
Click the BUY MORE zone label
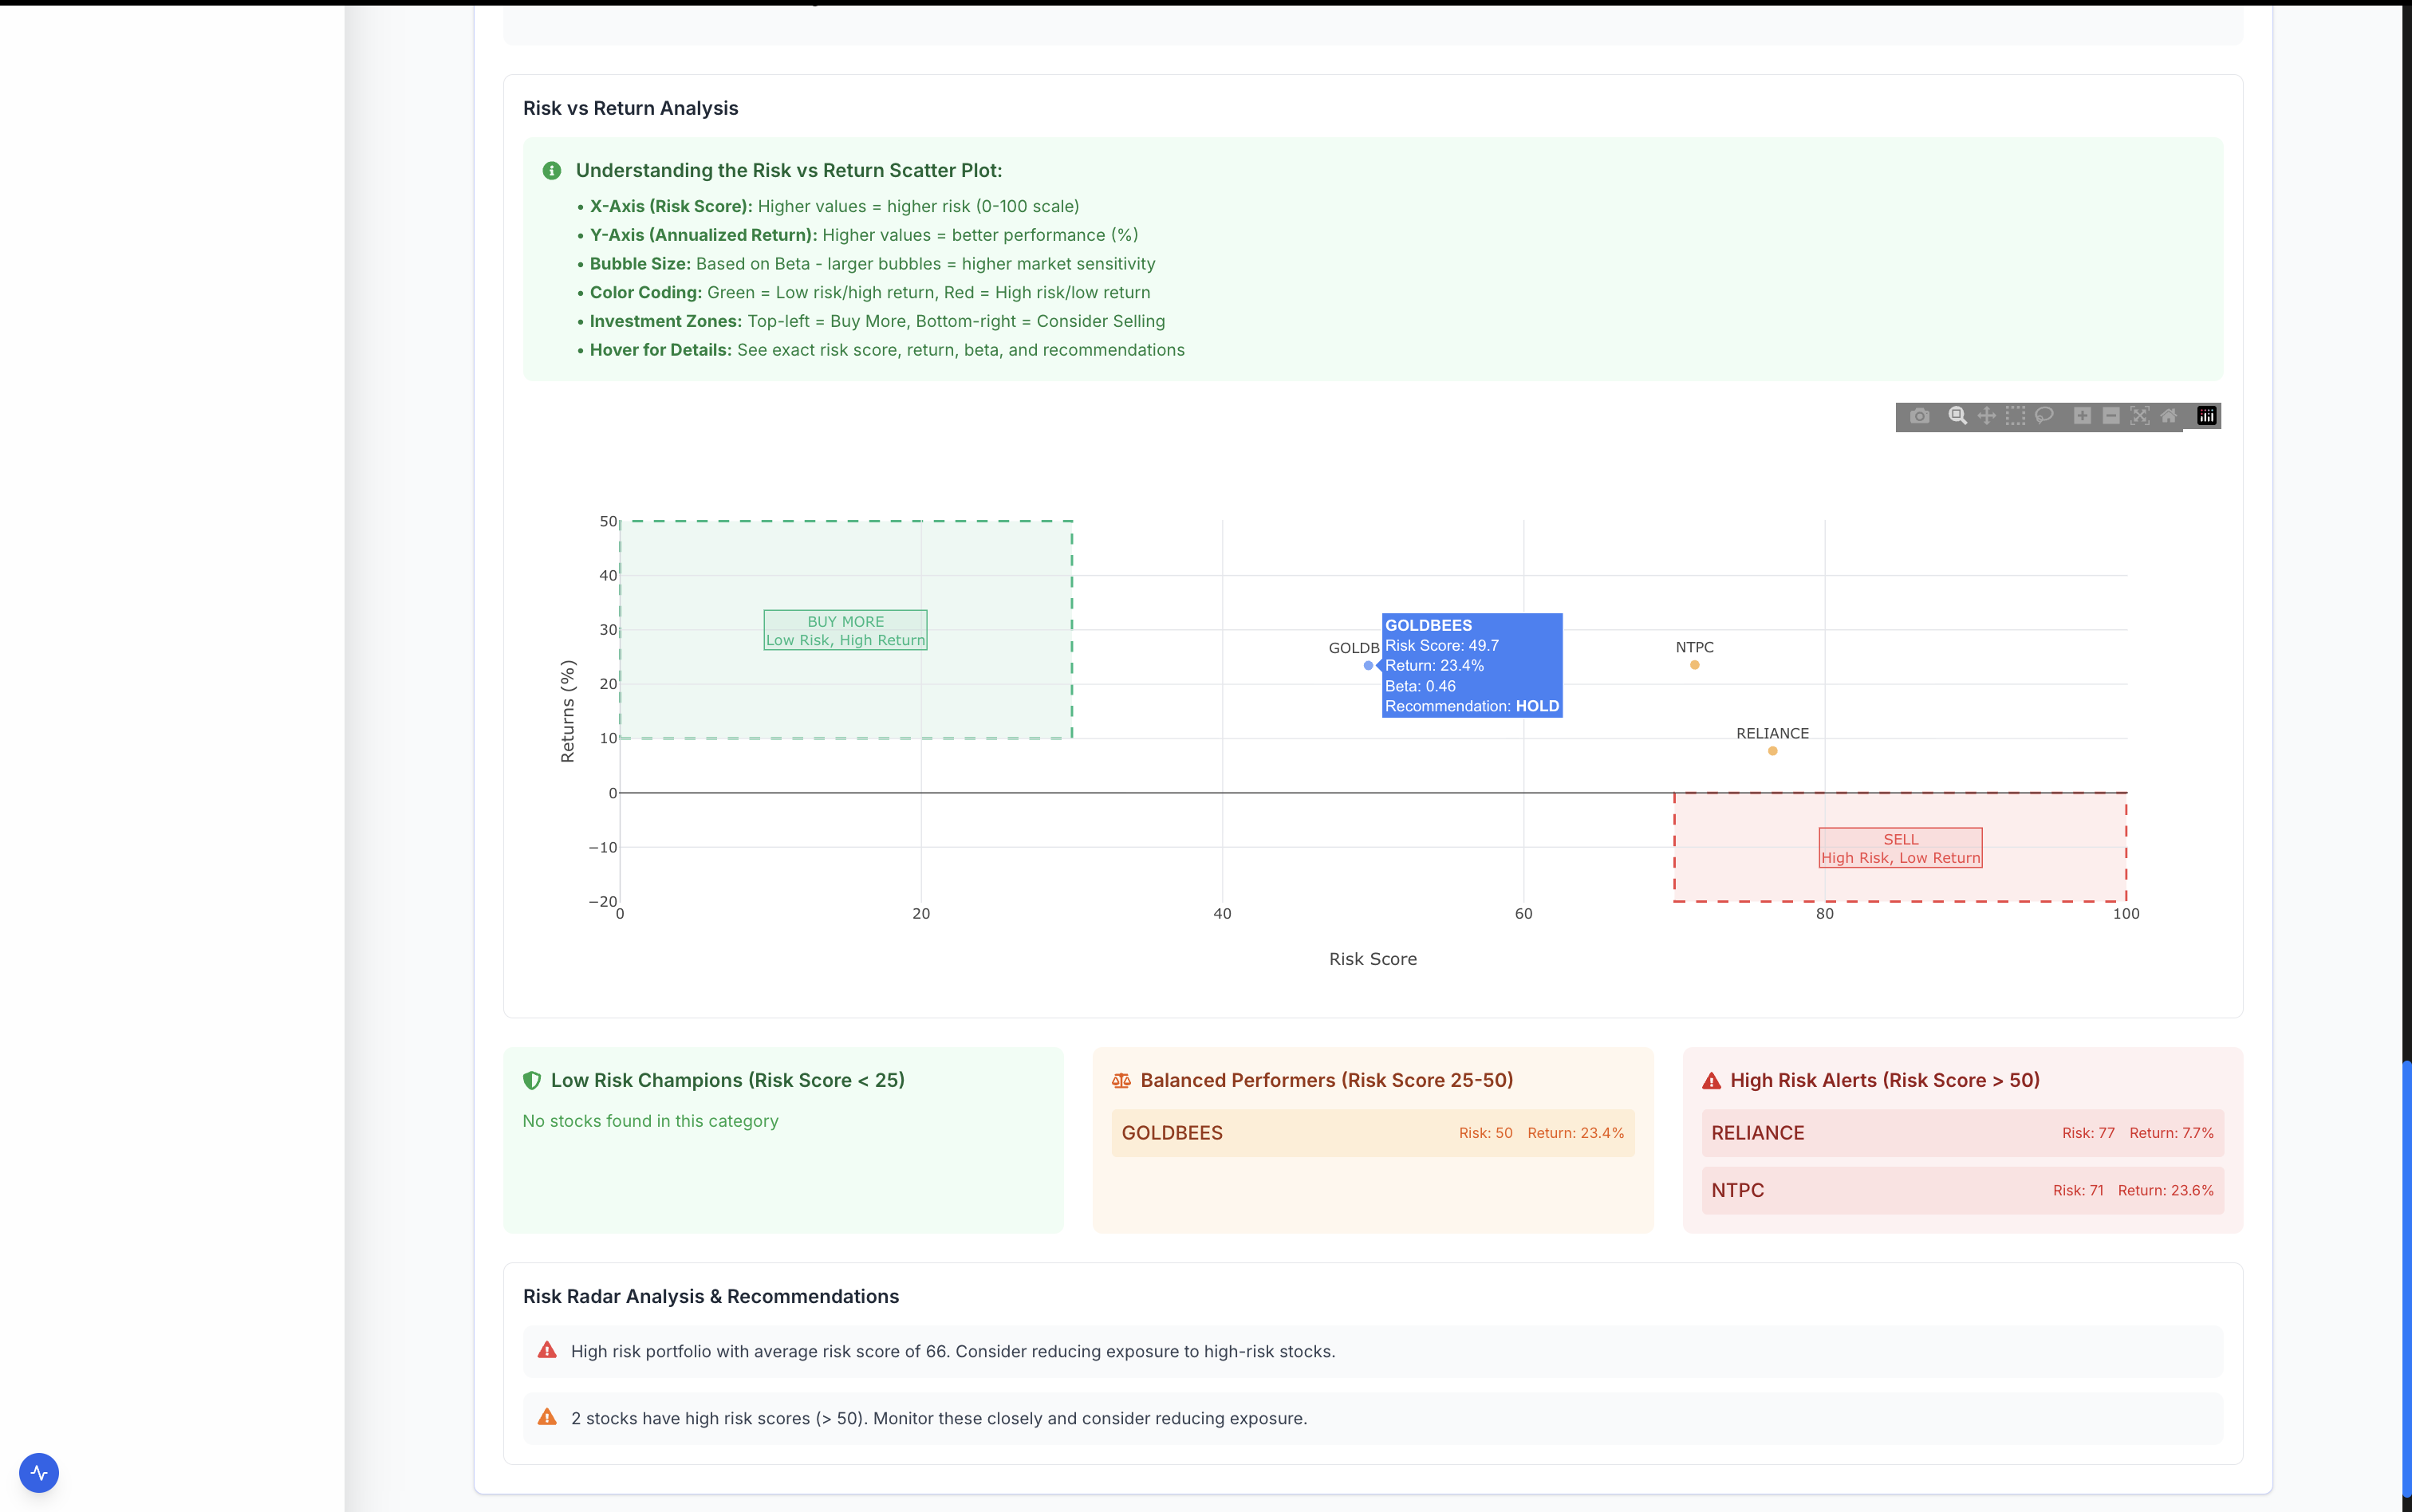(x=845, y=630)
